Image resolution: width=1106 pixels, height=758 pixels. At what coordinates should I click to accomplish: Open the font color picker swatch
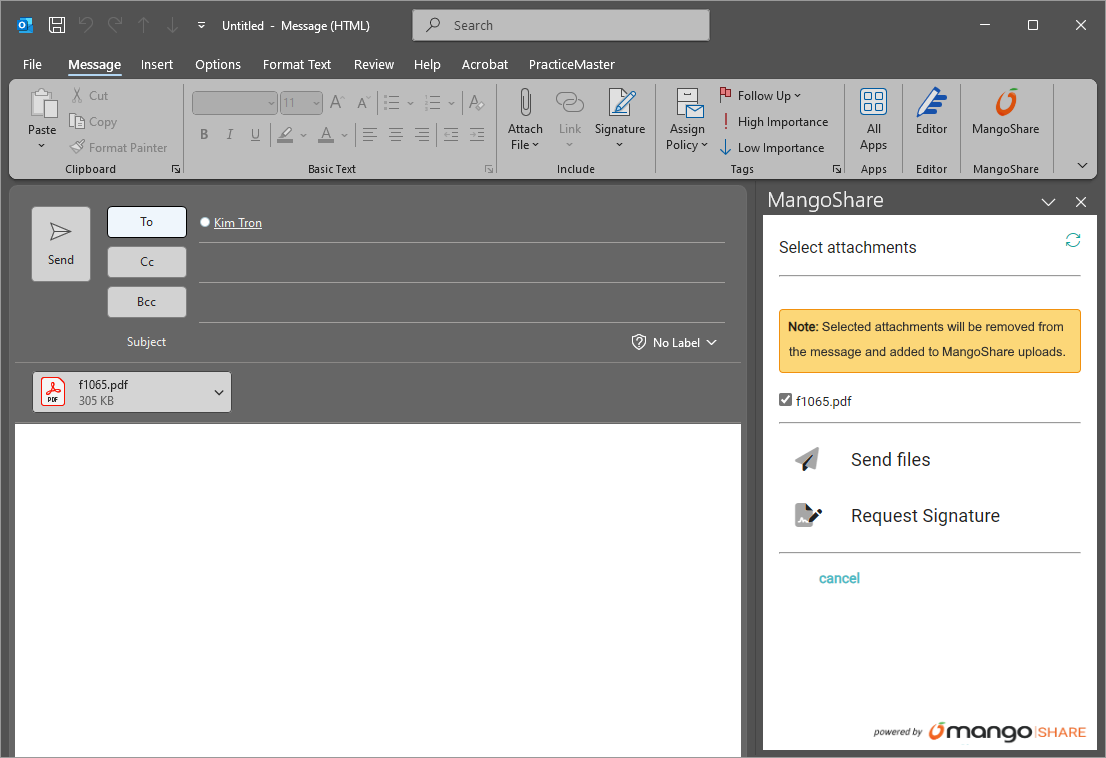click(326, 134)
